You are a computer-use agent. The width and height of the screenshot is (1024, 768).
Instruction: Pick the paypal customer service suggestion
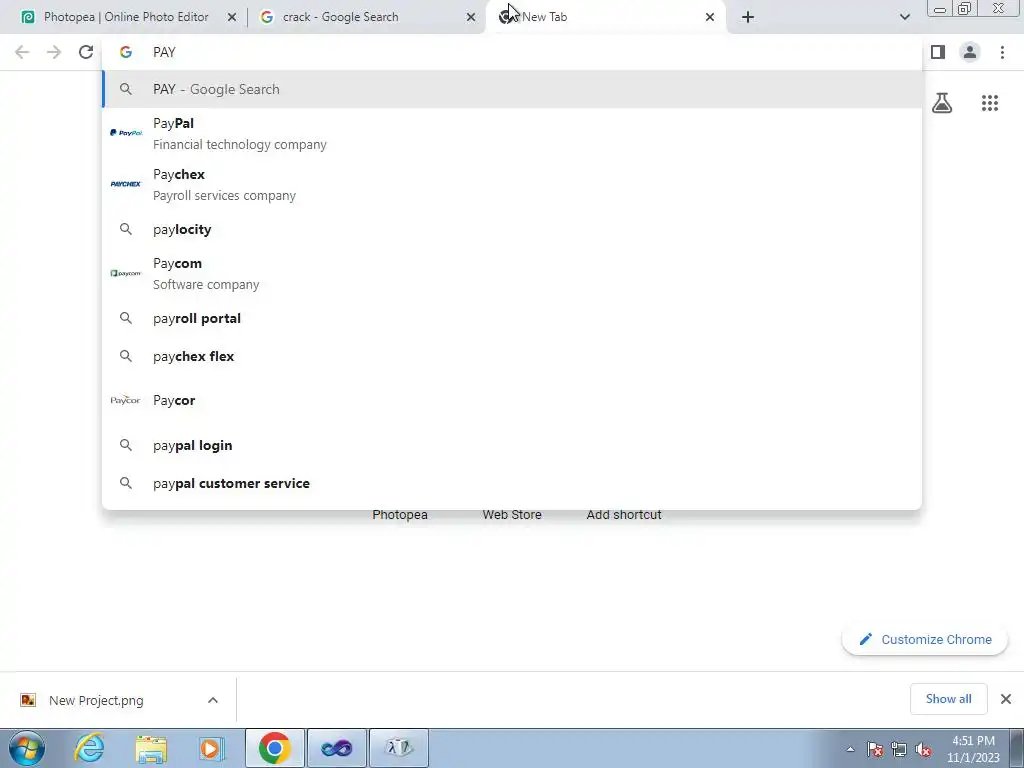tap(512, 483)
